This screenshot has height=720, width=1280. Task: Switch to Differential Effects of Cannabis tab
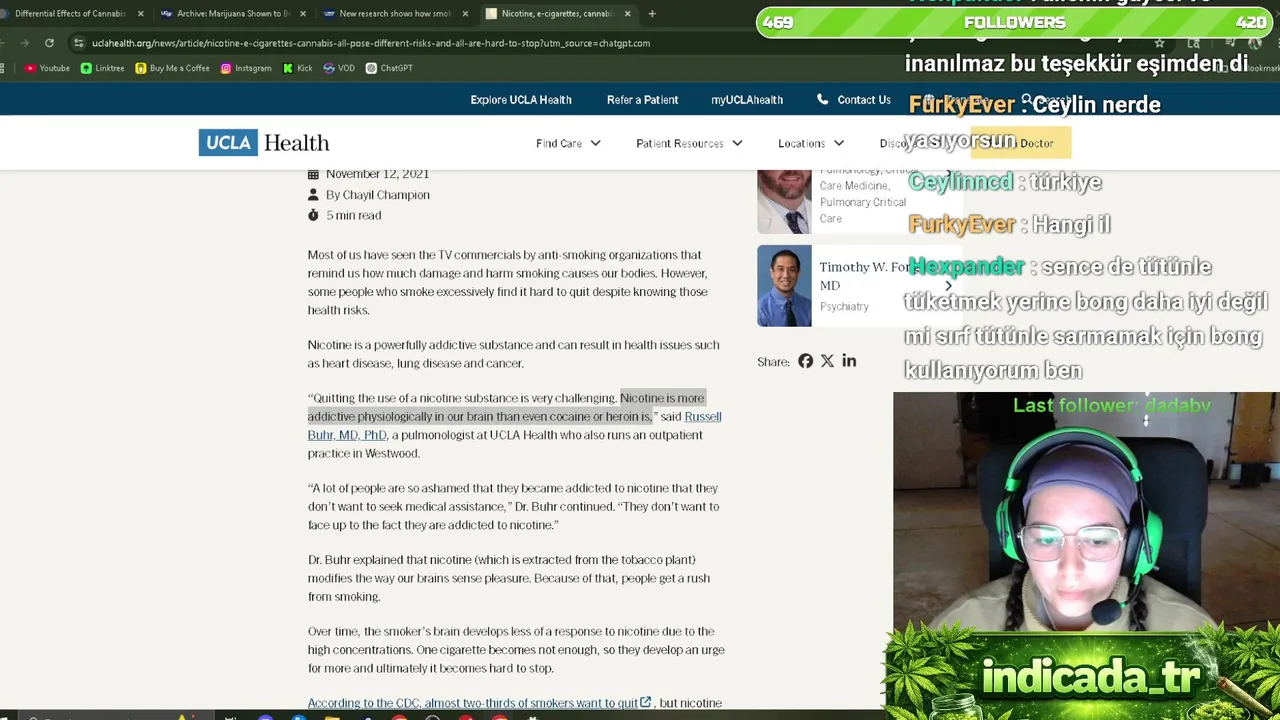(x=70, y=14)
